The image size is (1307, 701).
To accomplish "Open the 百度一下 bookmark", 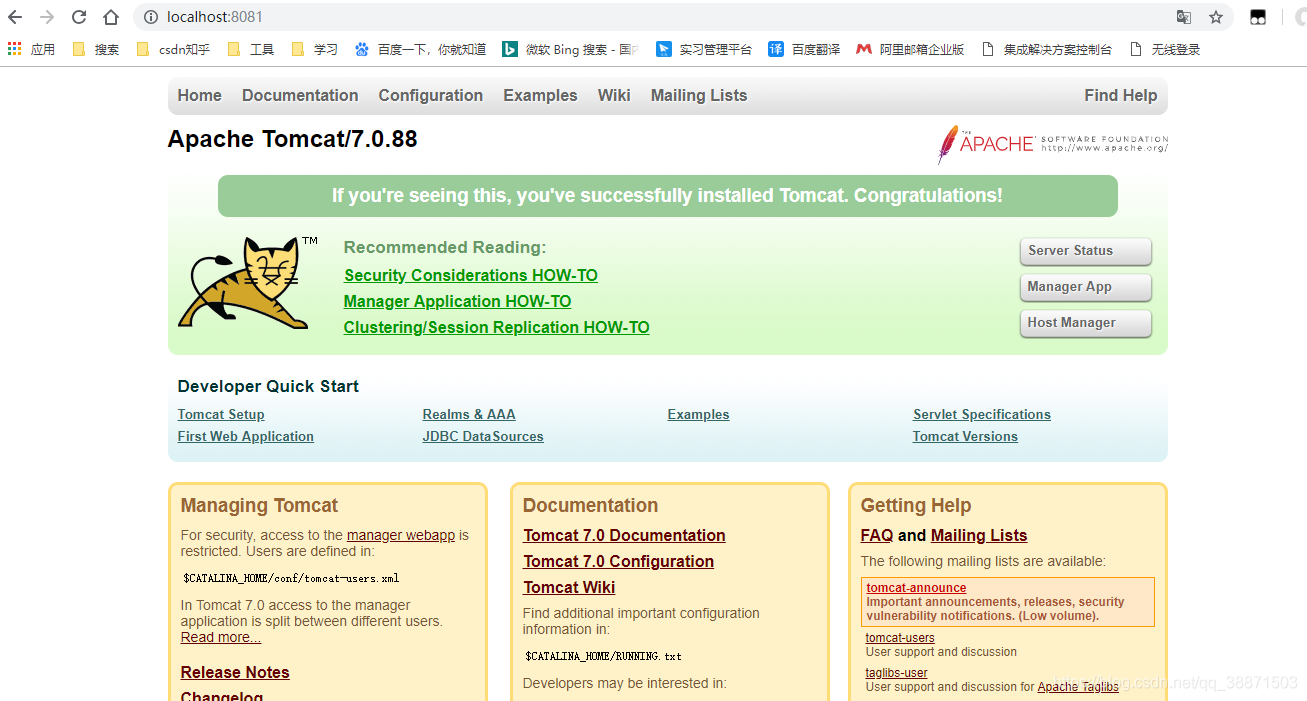I will [x=420, y=49].
